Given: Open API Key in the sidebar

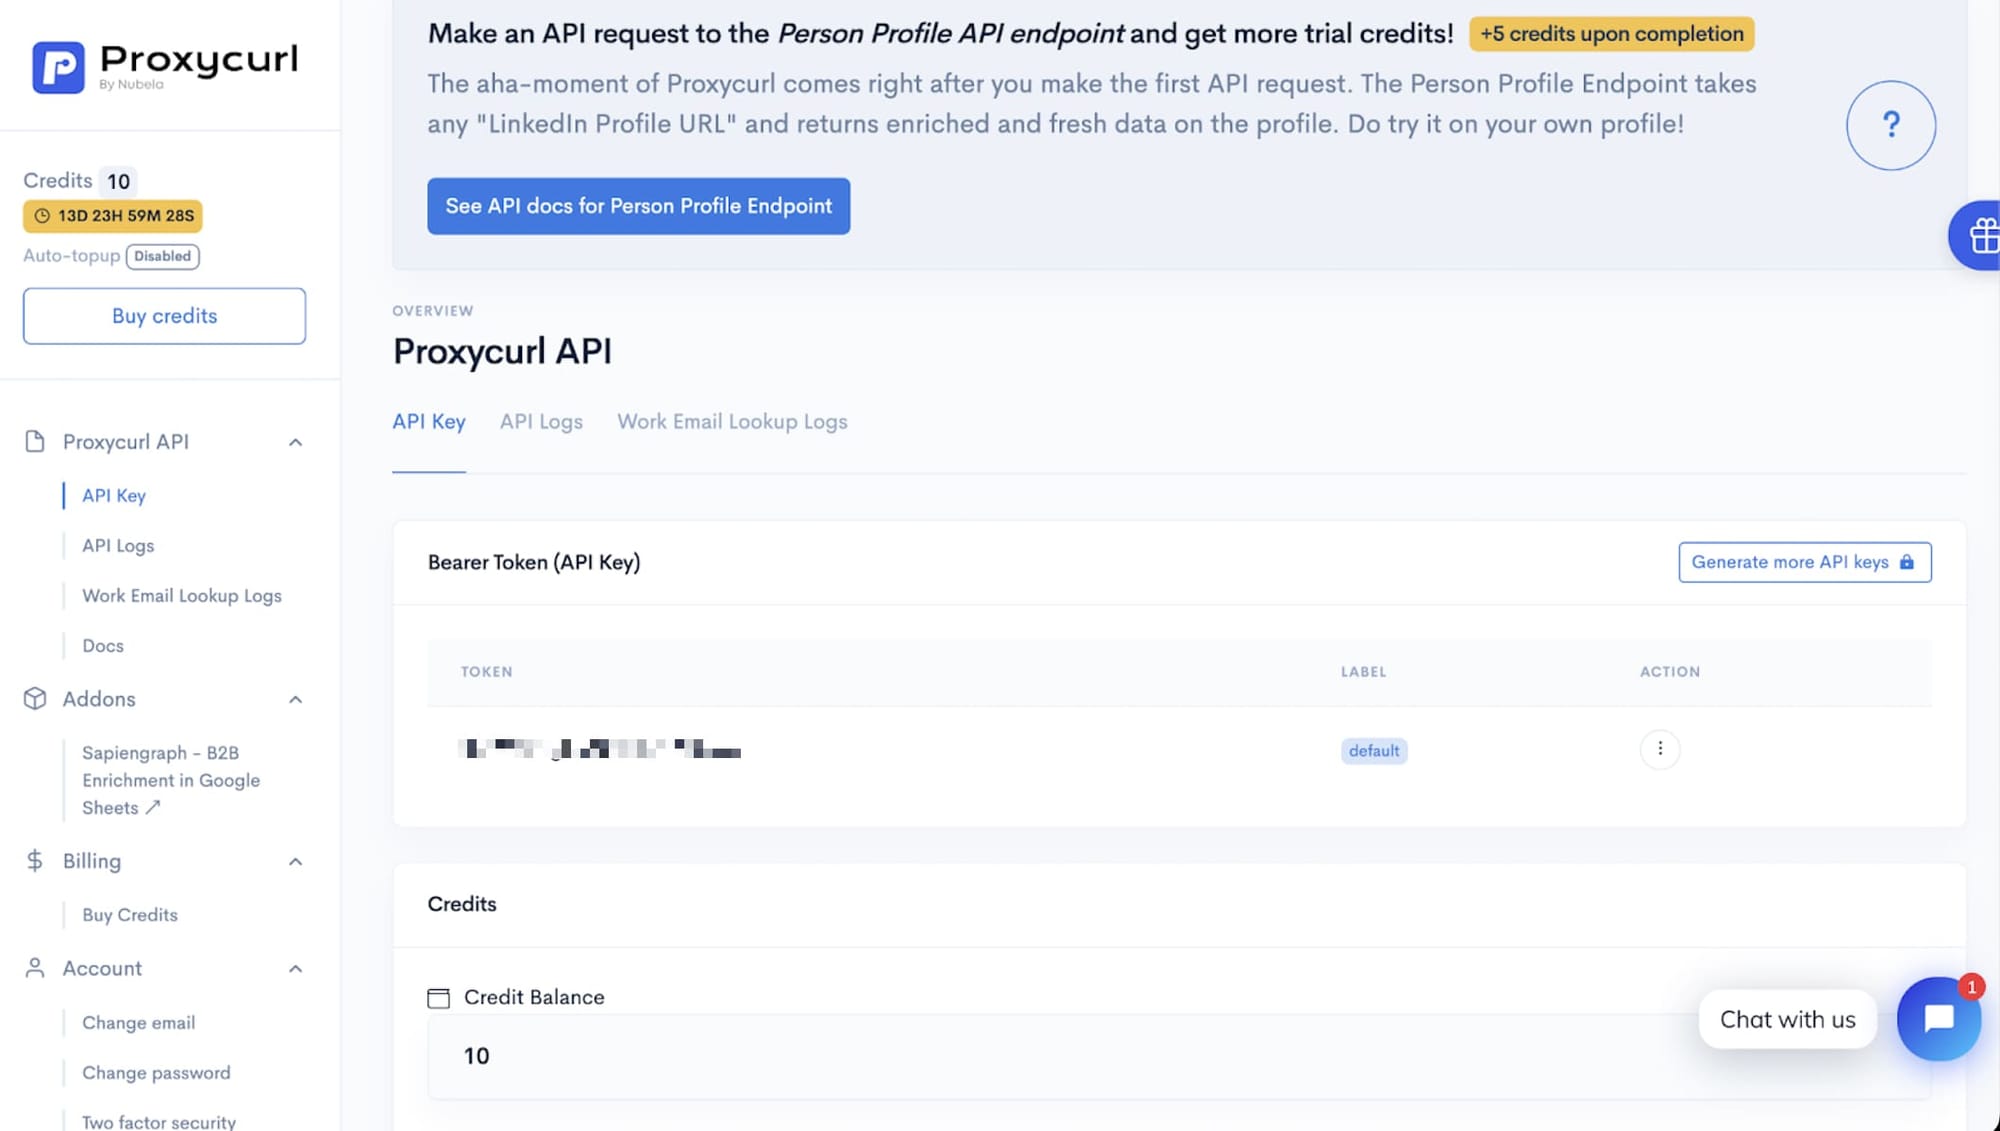Looking at the screenshot, I should coord(114,495).
